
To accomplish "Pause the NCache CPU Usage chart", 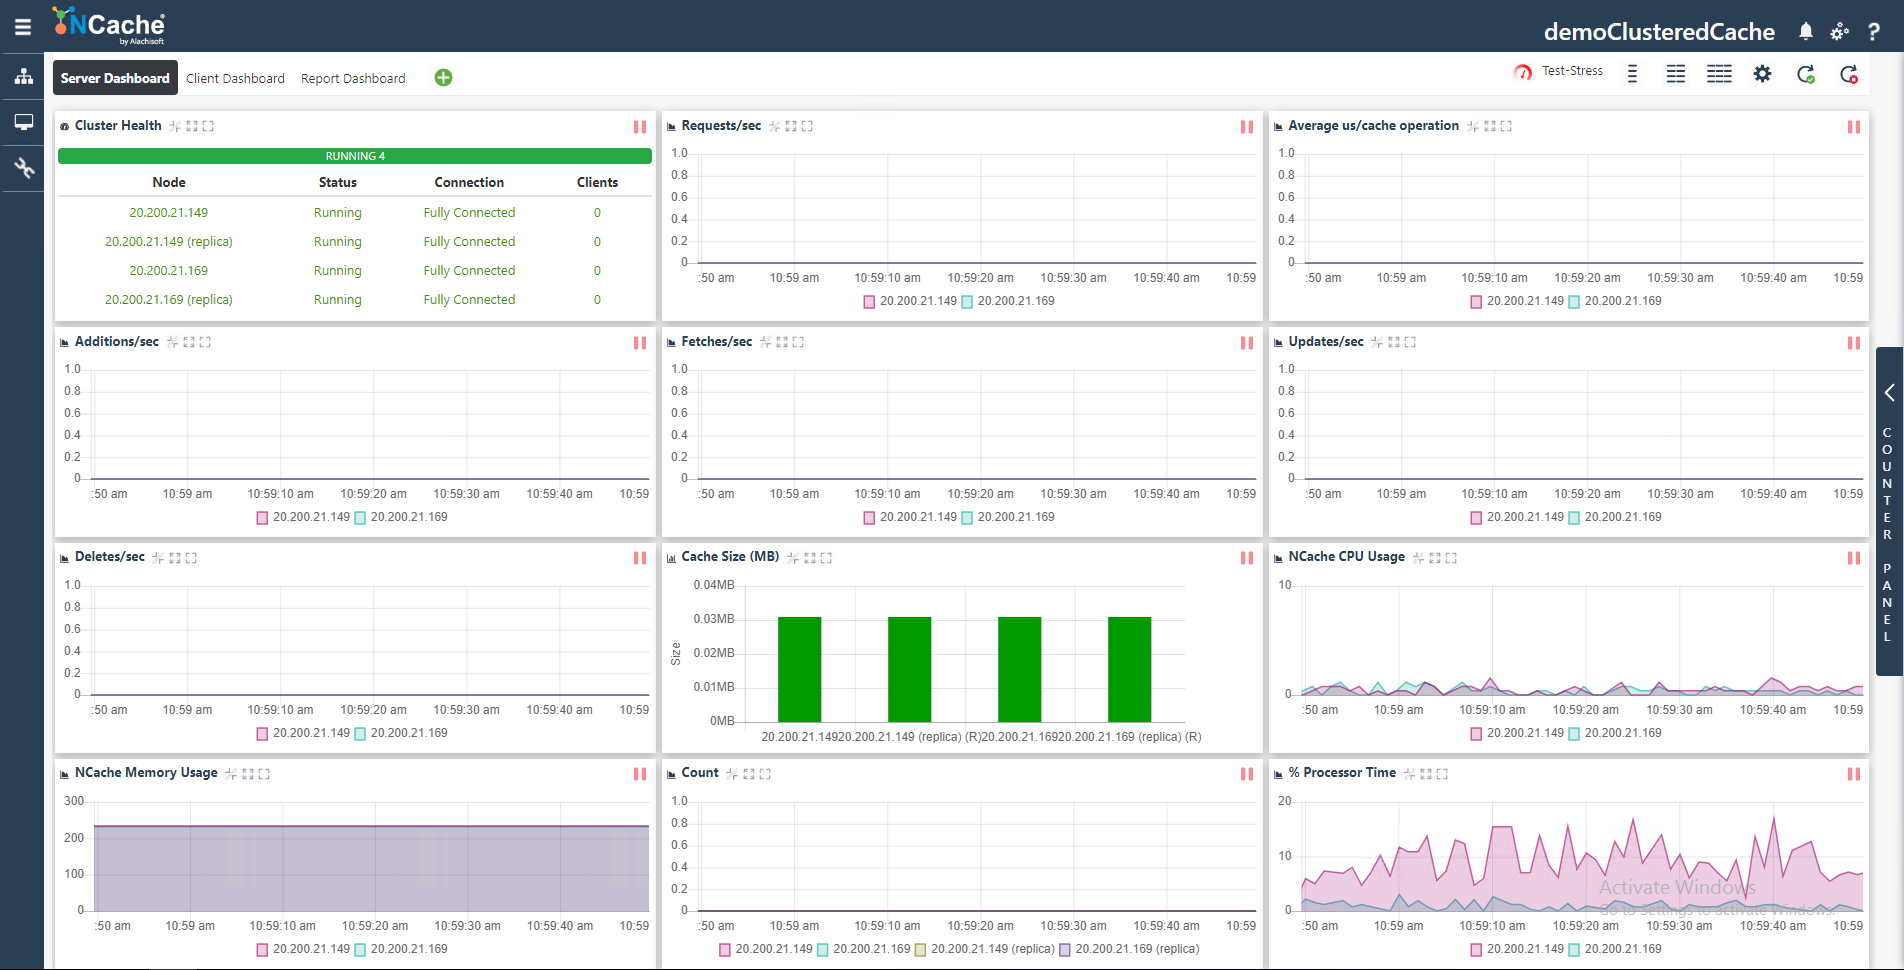I will click(x=1854, y=558).
